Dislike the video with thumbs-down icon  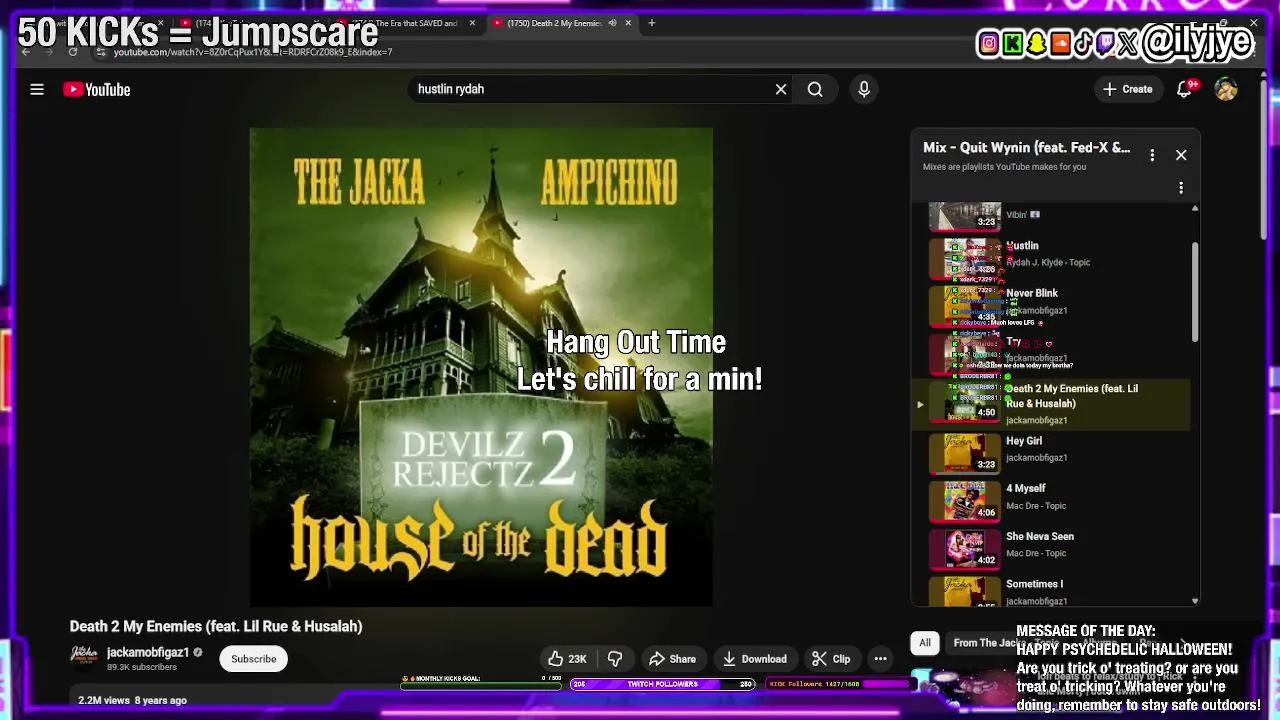pos(615,659)
